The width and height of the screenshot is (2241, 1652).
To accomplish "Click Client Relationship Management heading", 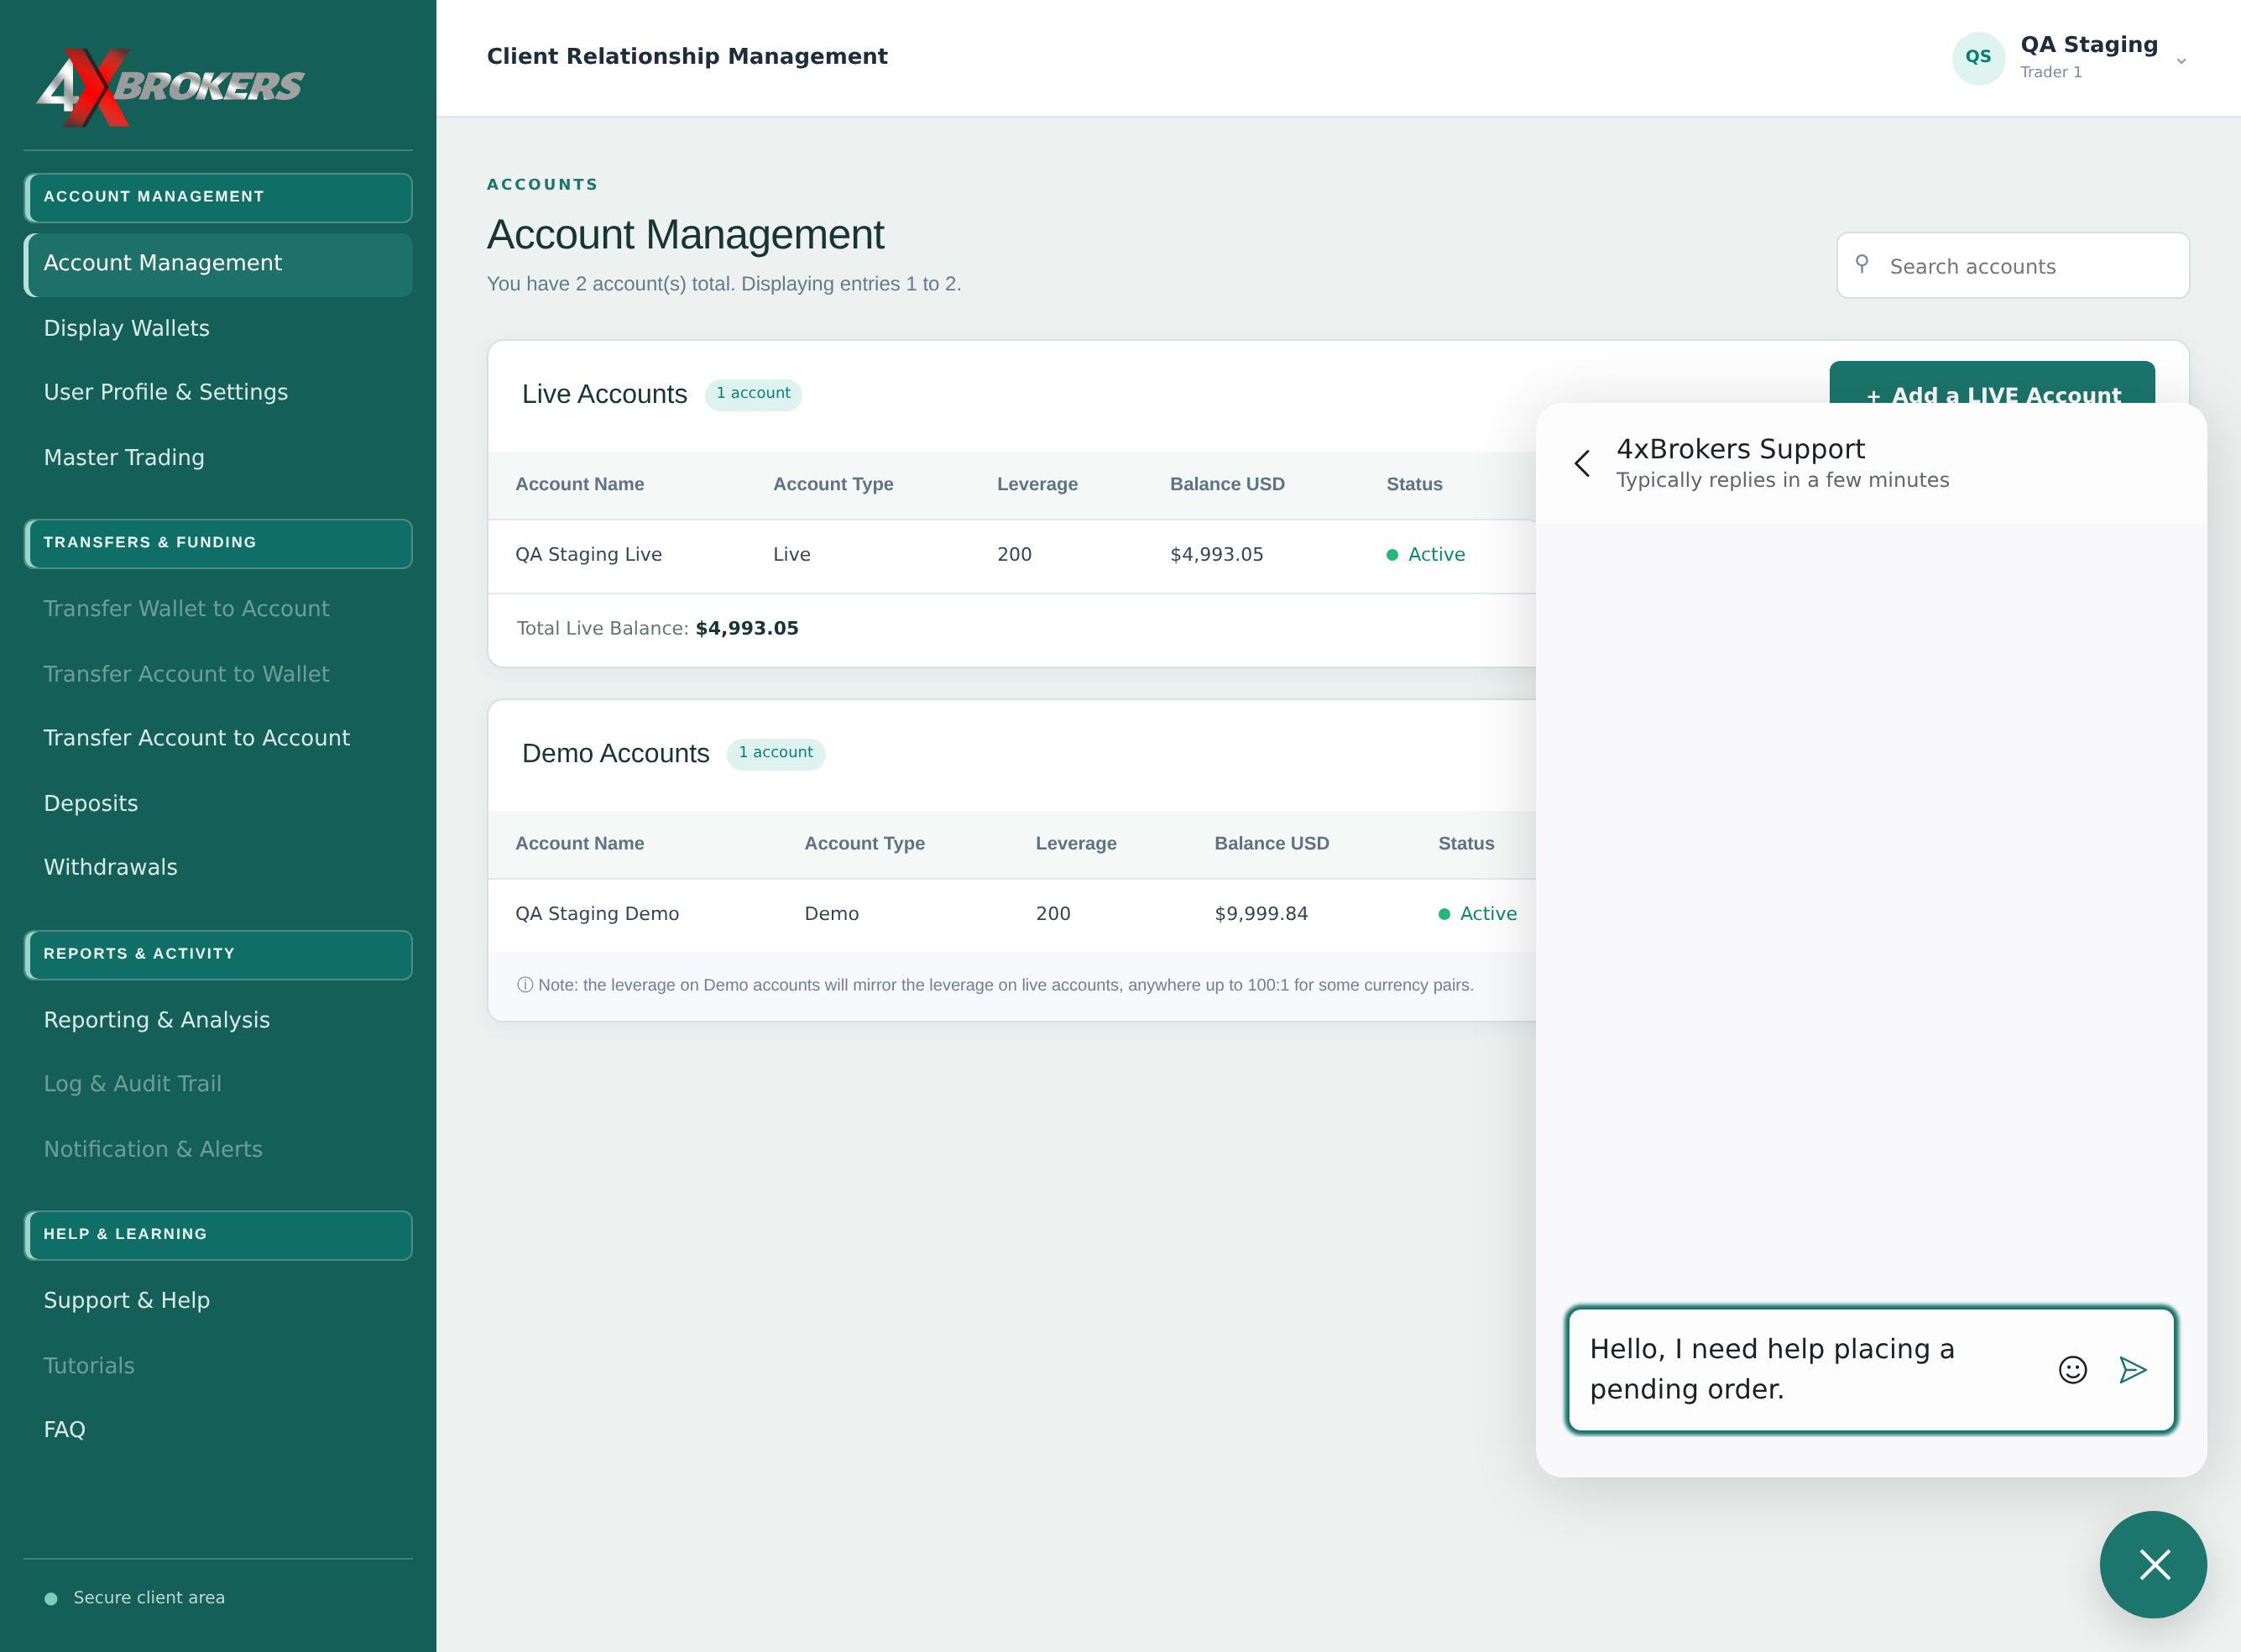I will [x=687, y=56].
